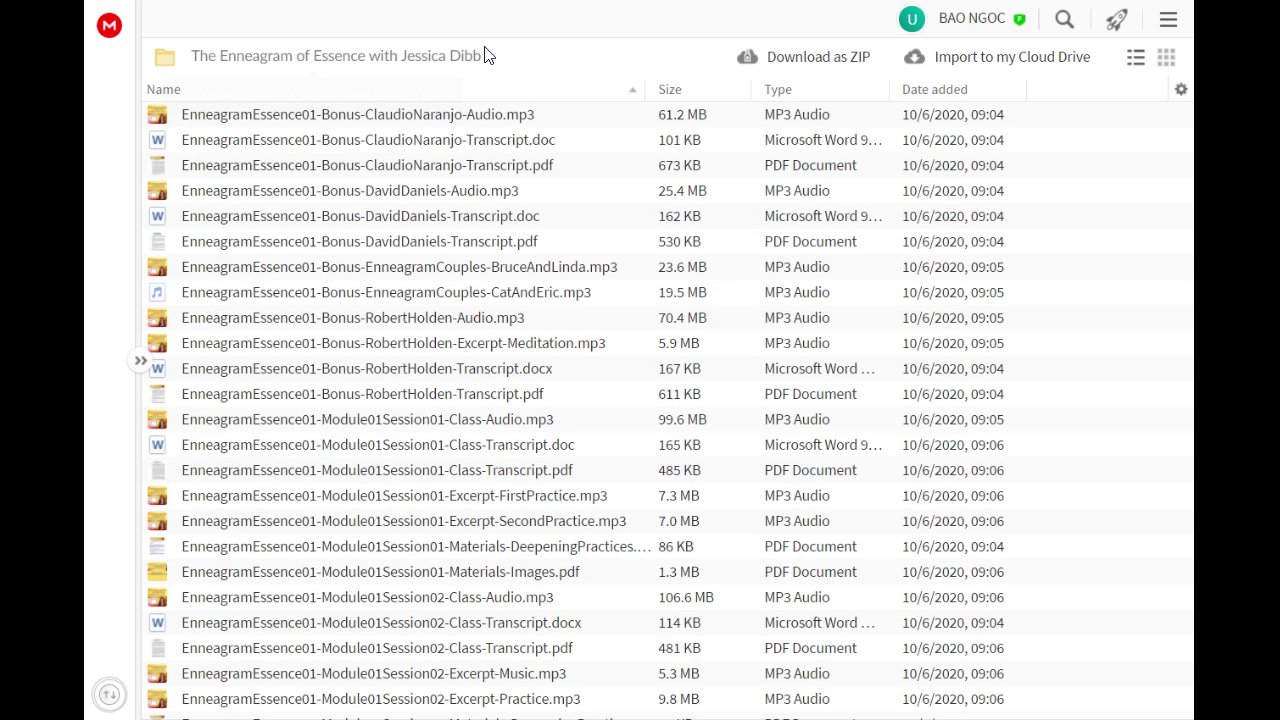The width and height of the screenshot is (1280, 720).
Task: Switch to list view
Action: (1136, 57)
